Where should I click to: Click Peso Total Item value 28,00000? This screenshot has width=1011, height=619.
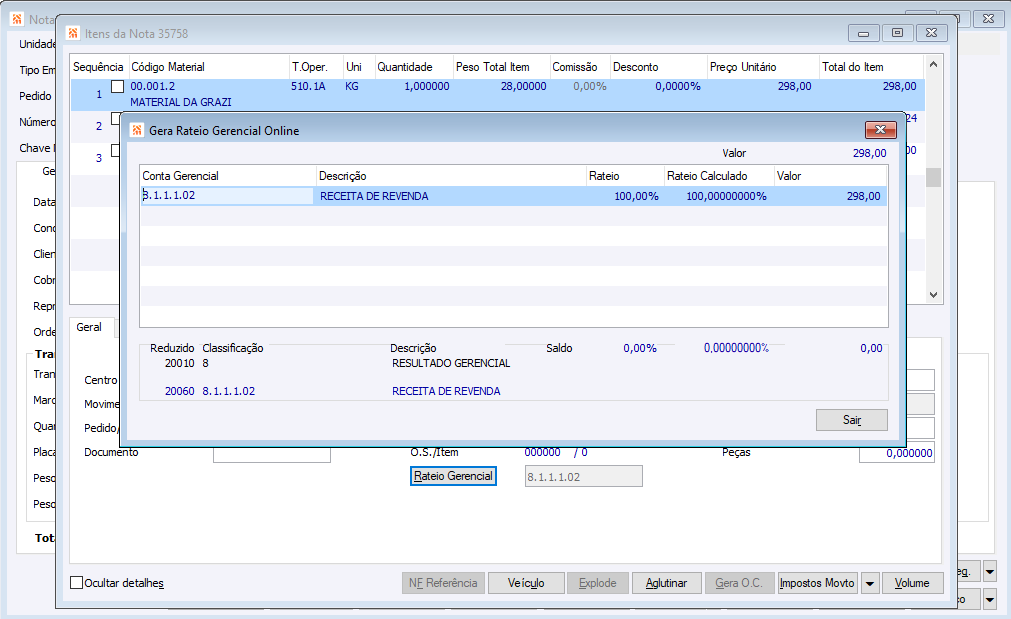pos(524,86)
